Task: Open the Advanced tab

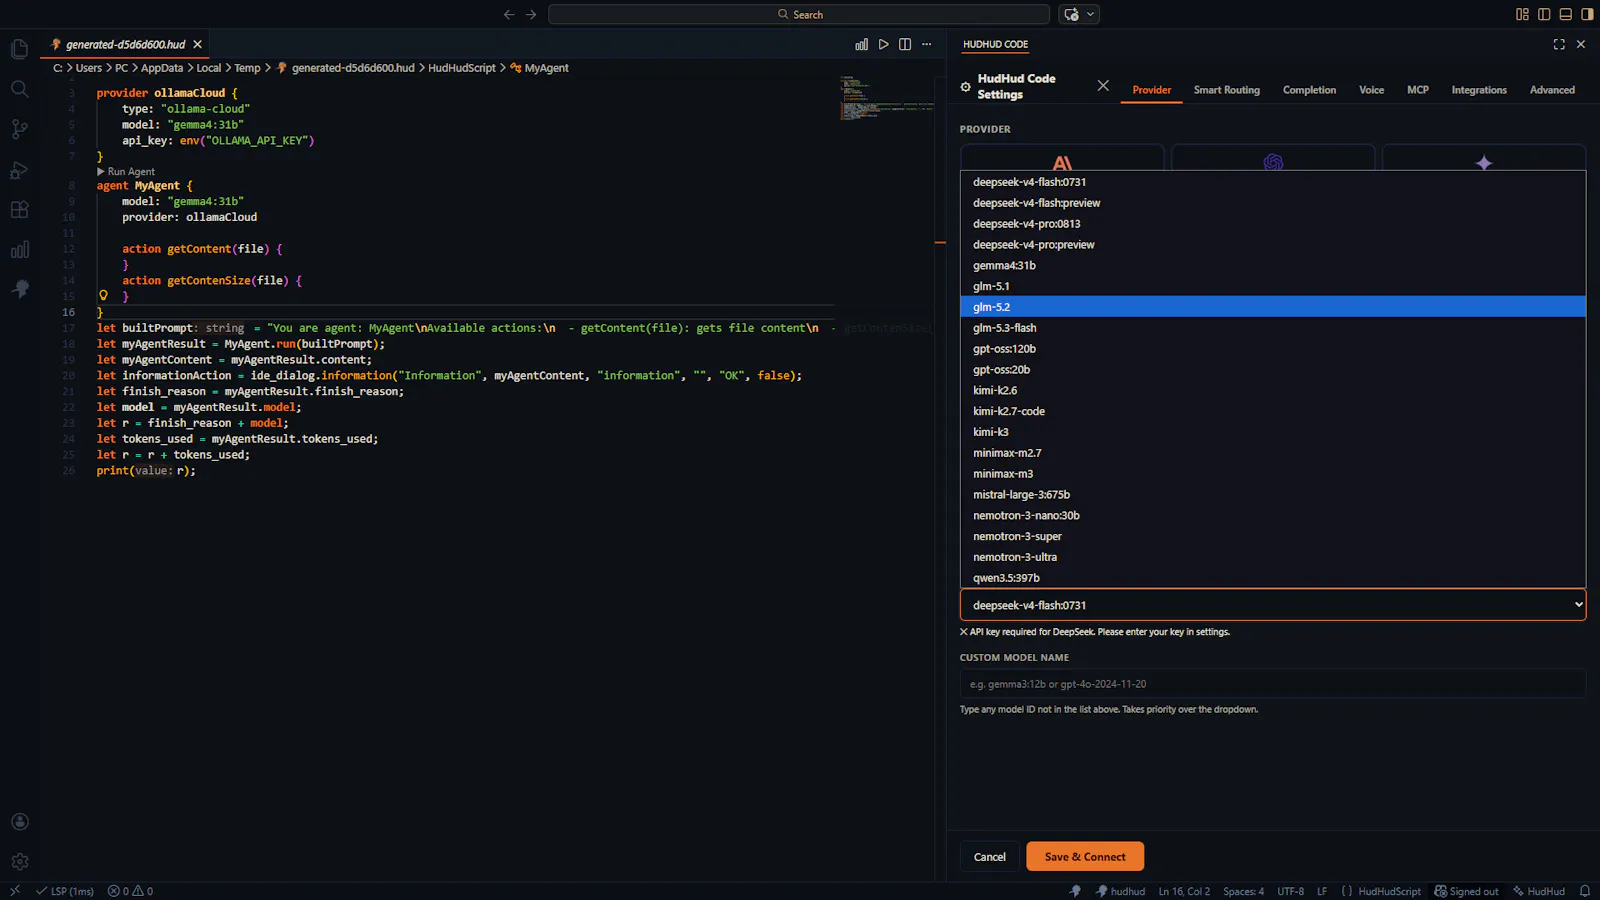Action: [1552, 90]
